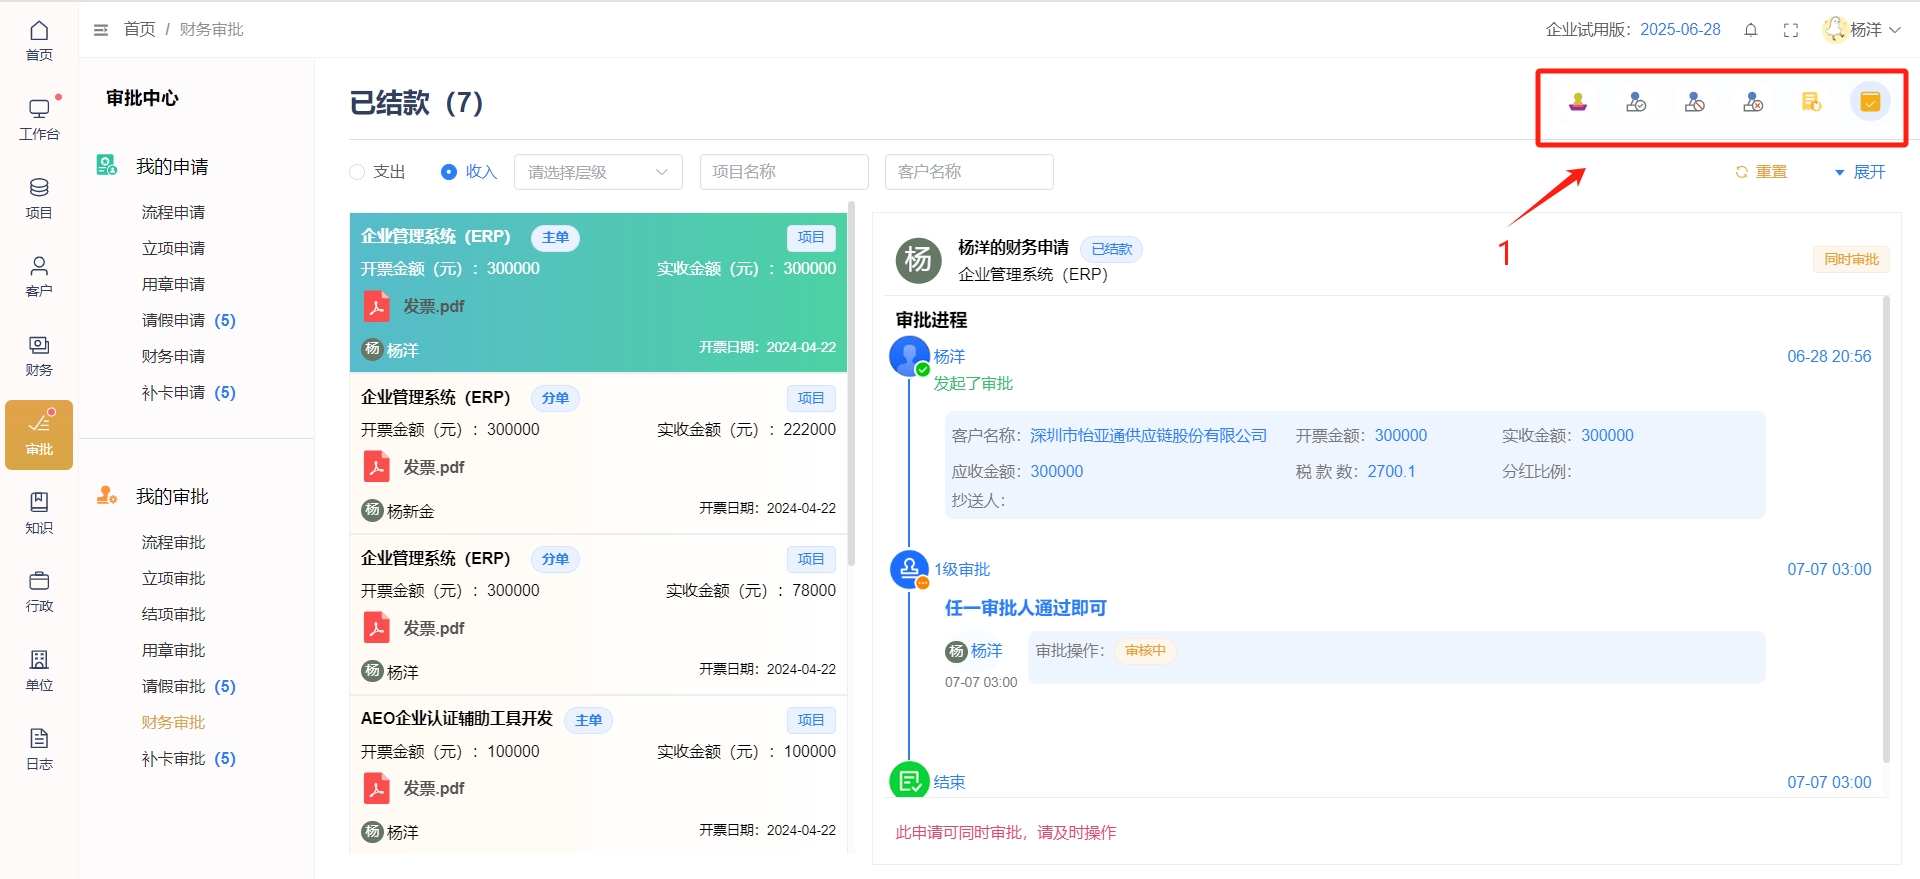This screenshot has height=879, width=1920.
Task: Select ERP card with 实收金额 78000
Action: coord(598,614)
